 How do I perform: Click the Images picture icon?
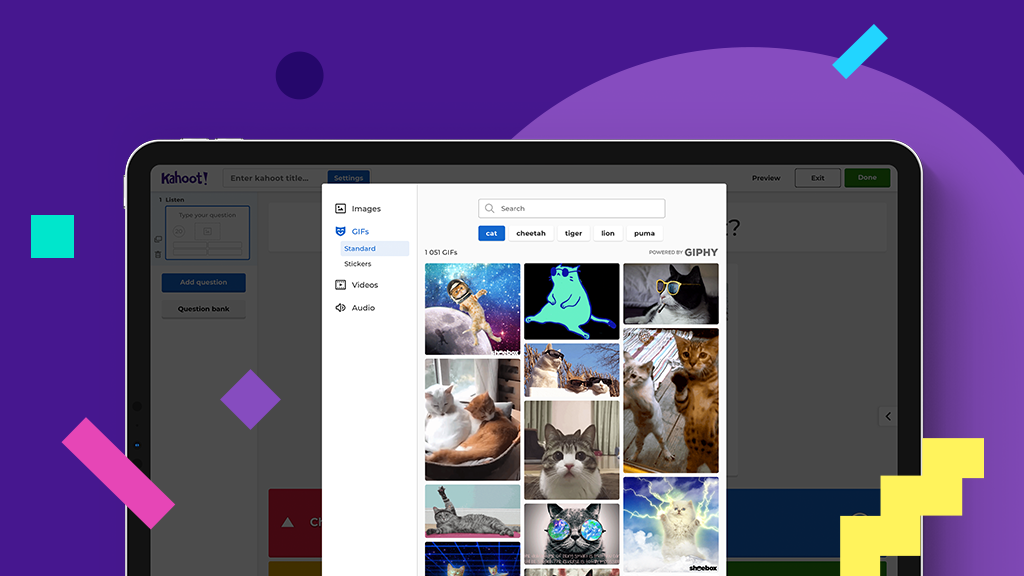pos(340,208)
